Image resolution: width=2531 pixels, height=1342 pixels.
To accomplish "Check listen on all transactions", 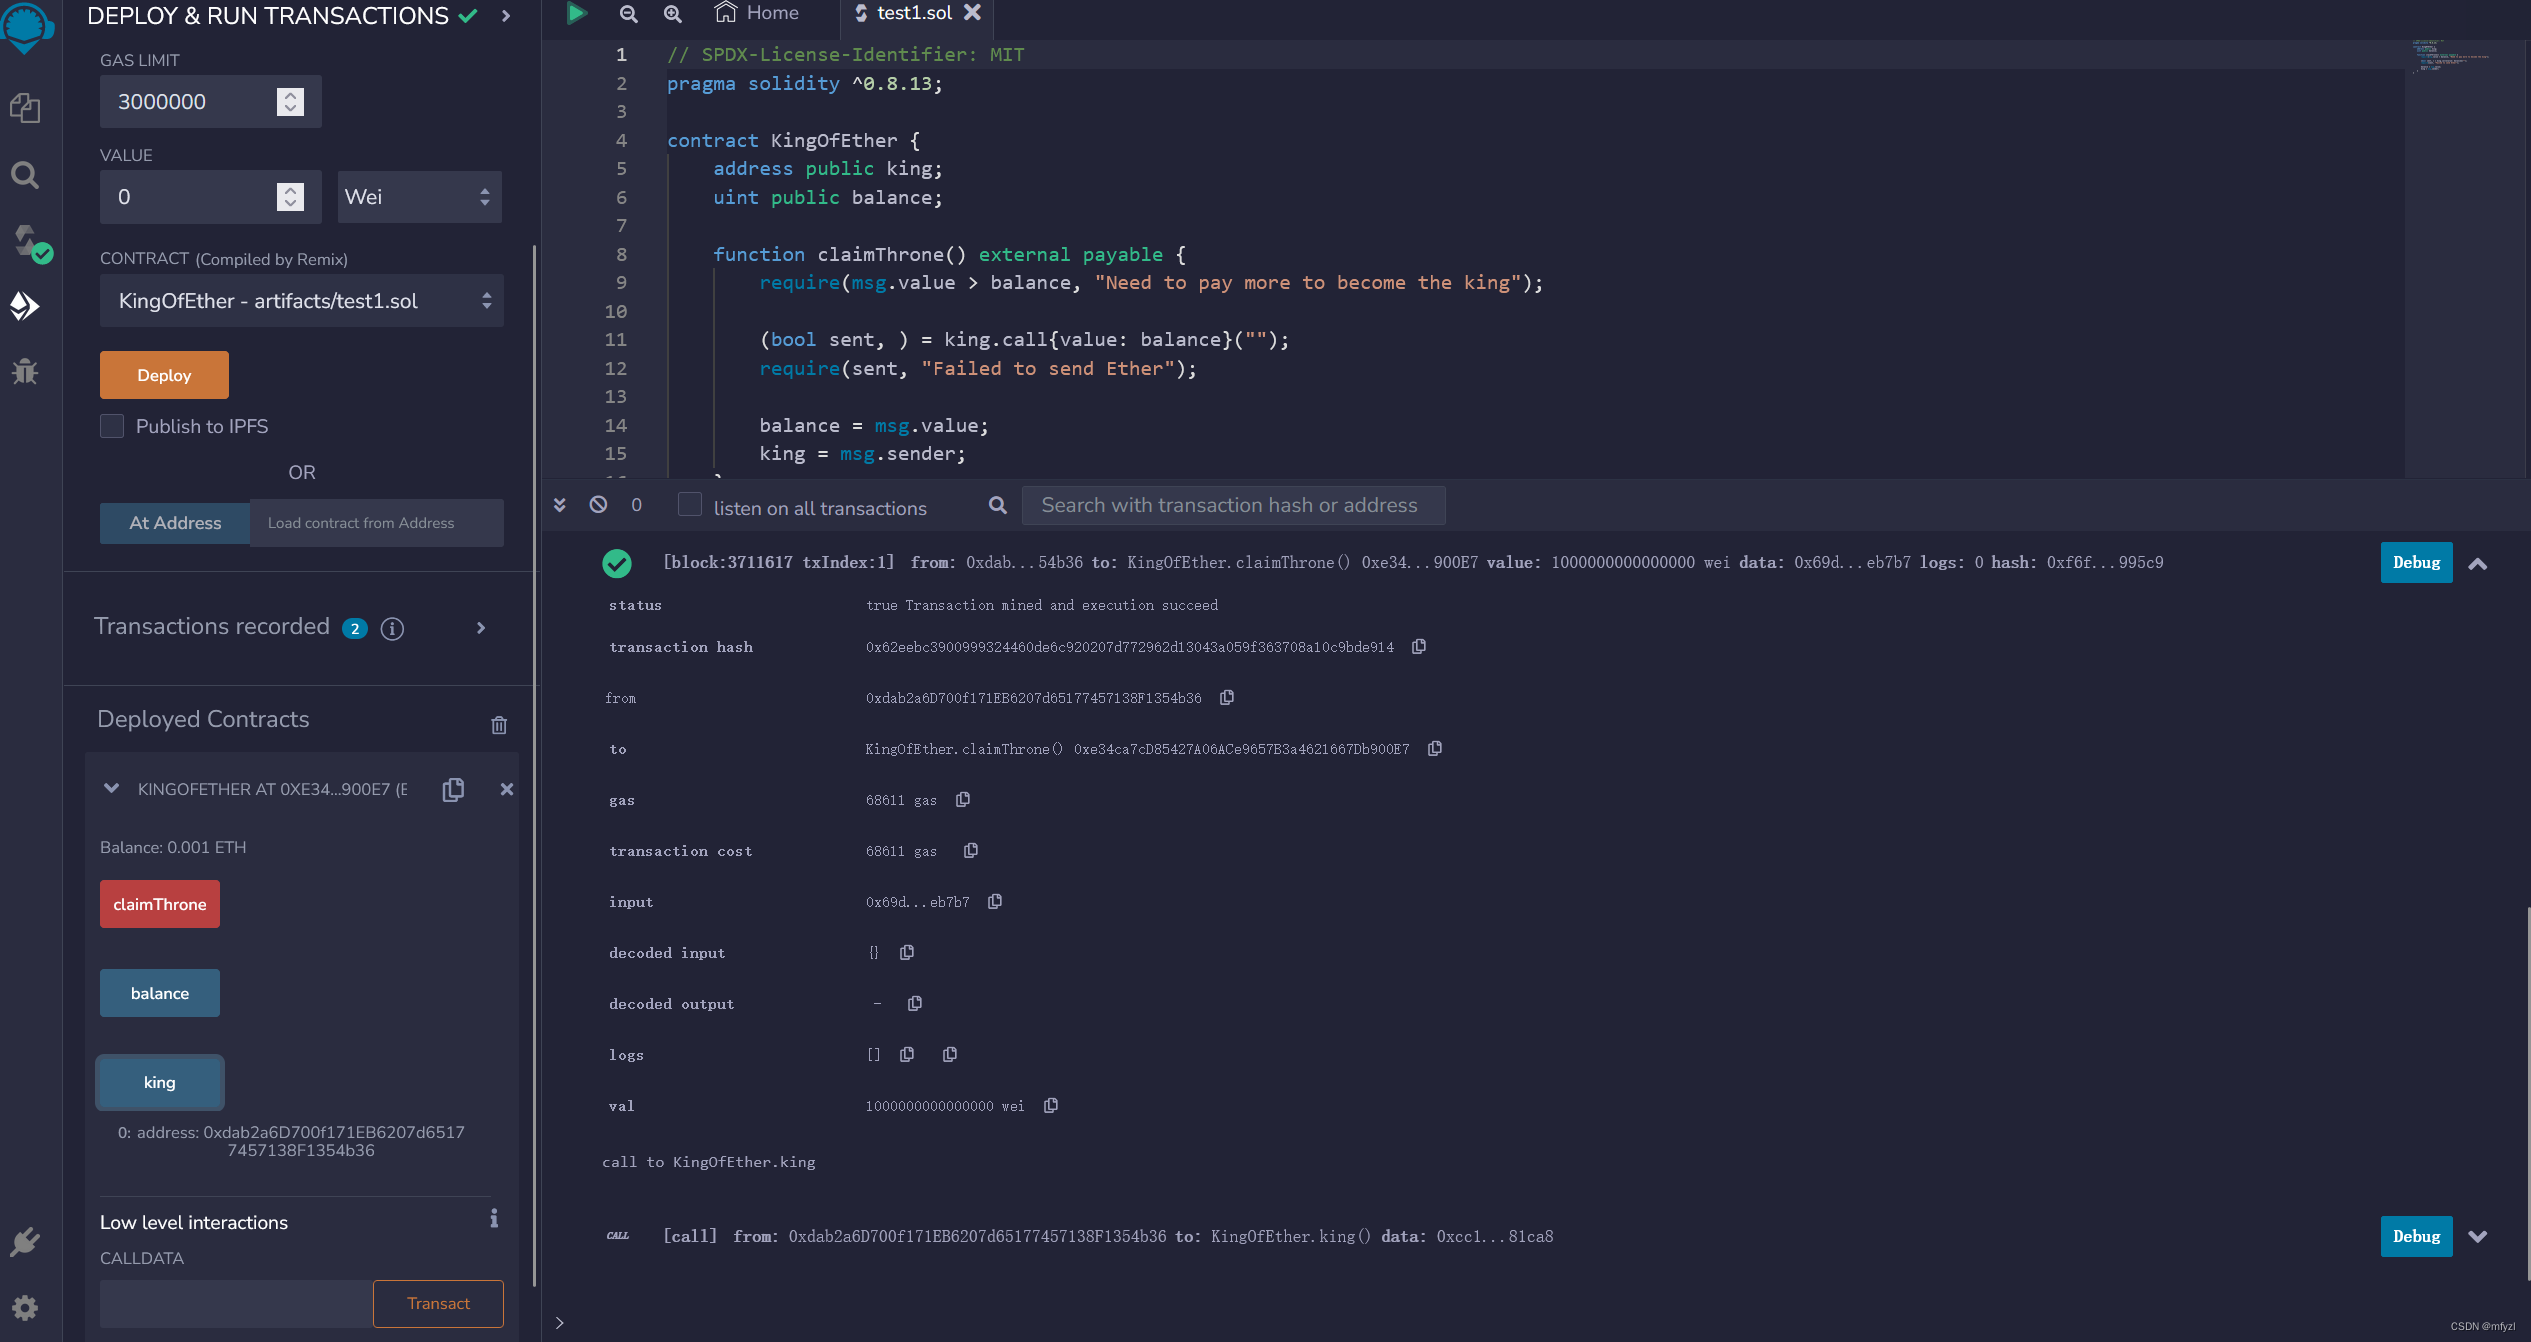I will (x=689, y=505).
